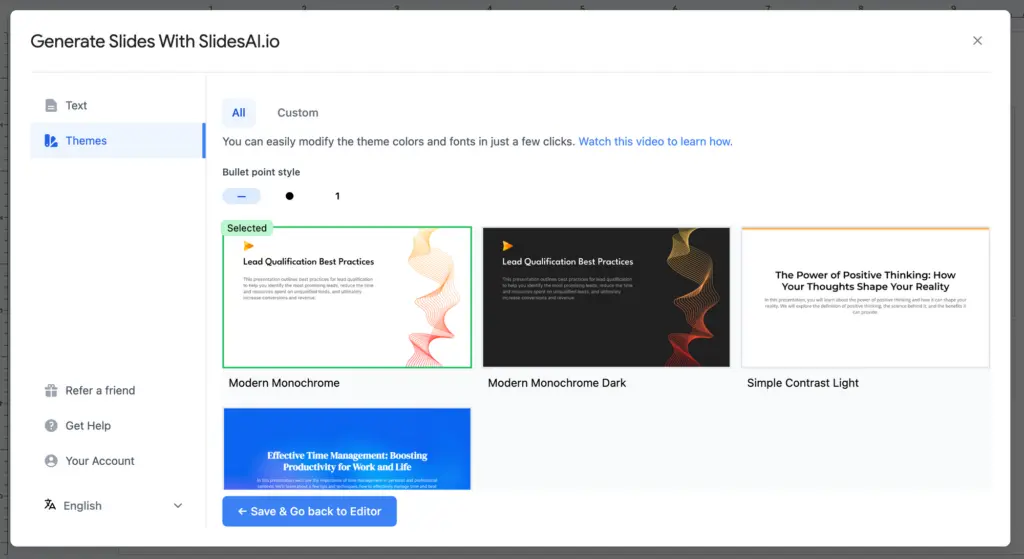
Task: Click the gift icon beside Refer a friend
Action: 51,391
